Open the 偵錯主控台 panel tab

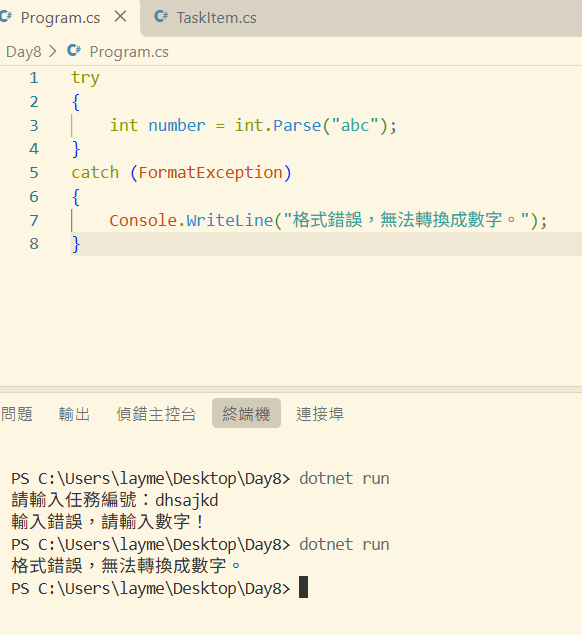(x=156, y=414)
